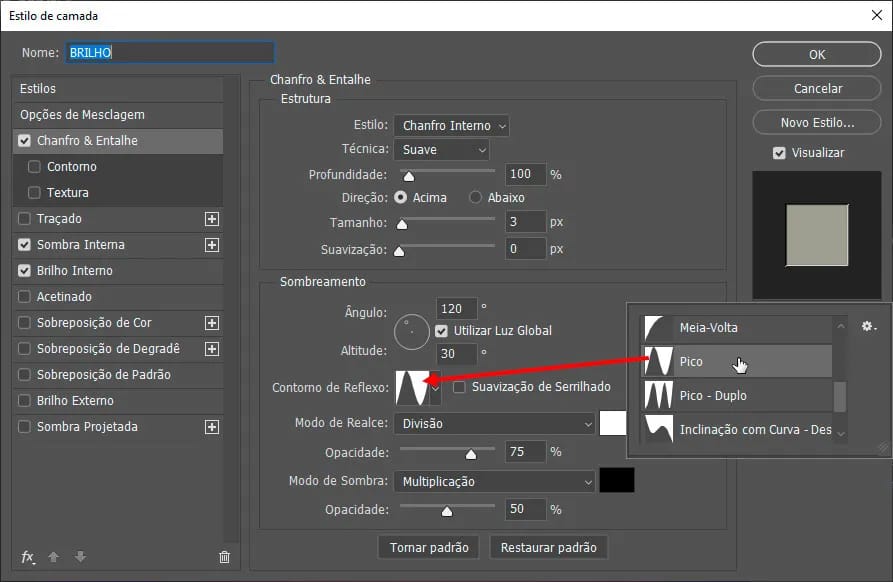Add another Sombra Interna with plus icon
The image size is (893, 582).
[x=212, y=245]
